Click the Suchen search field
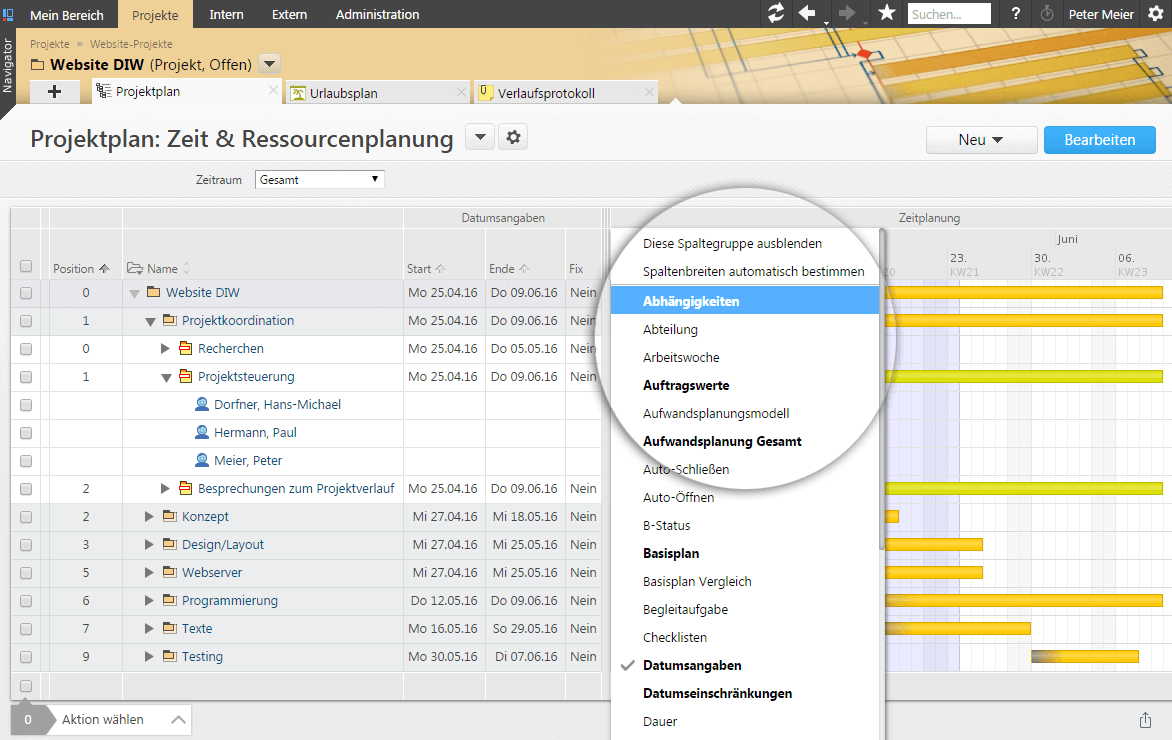Viewport: 1172px width, 740px height. (948, 14)
